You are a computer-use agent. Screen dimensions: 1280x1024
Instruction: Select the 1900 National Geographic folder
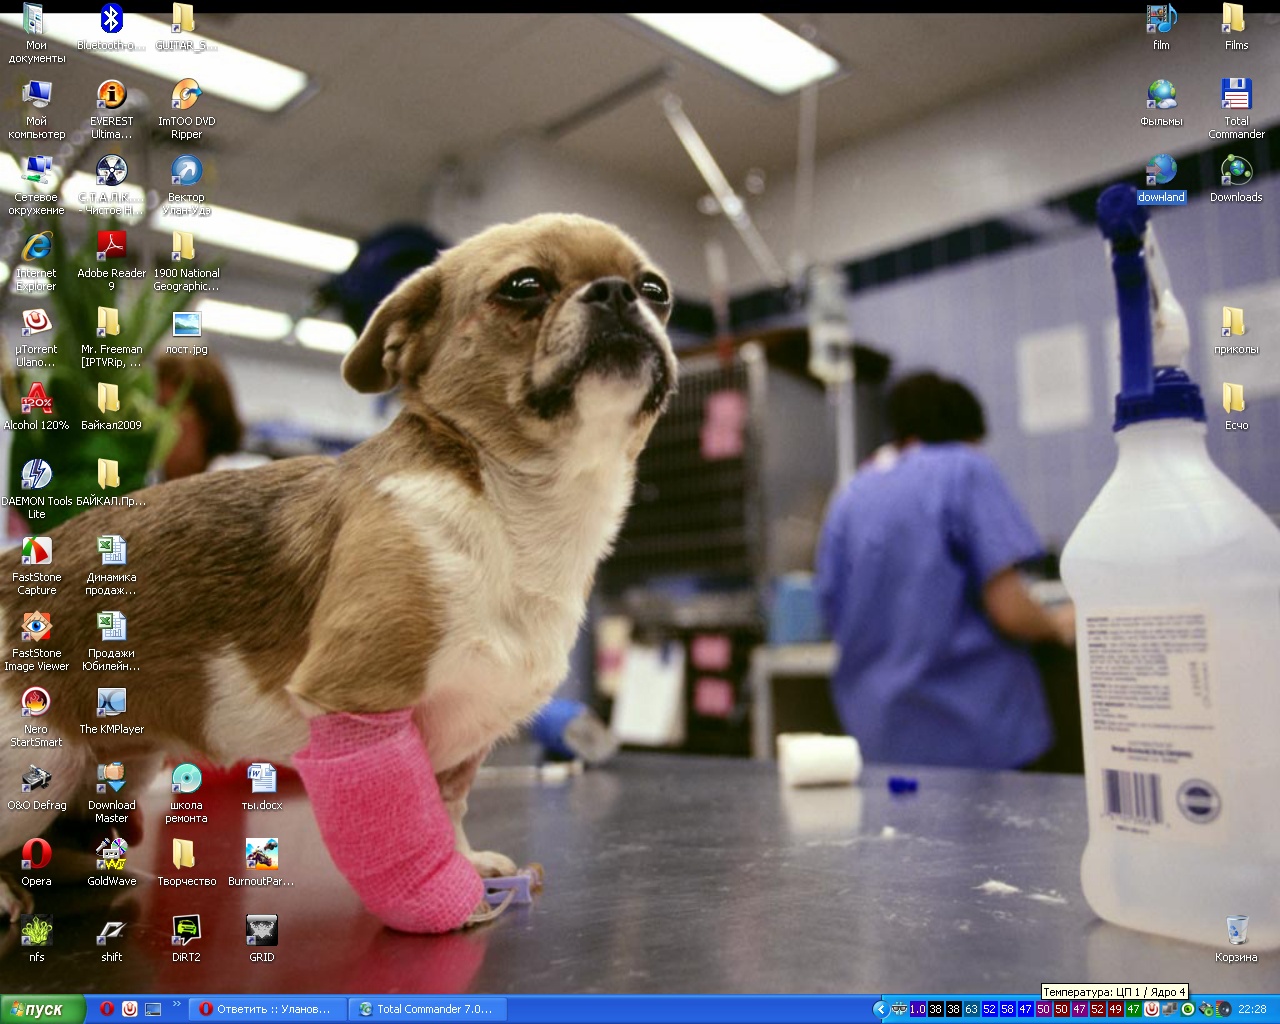186,261
